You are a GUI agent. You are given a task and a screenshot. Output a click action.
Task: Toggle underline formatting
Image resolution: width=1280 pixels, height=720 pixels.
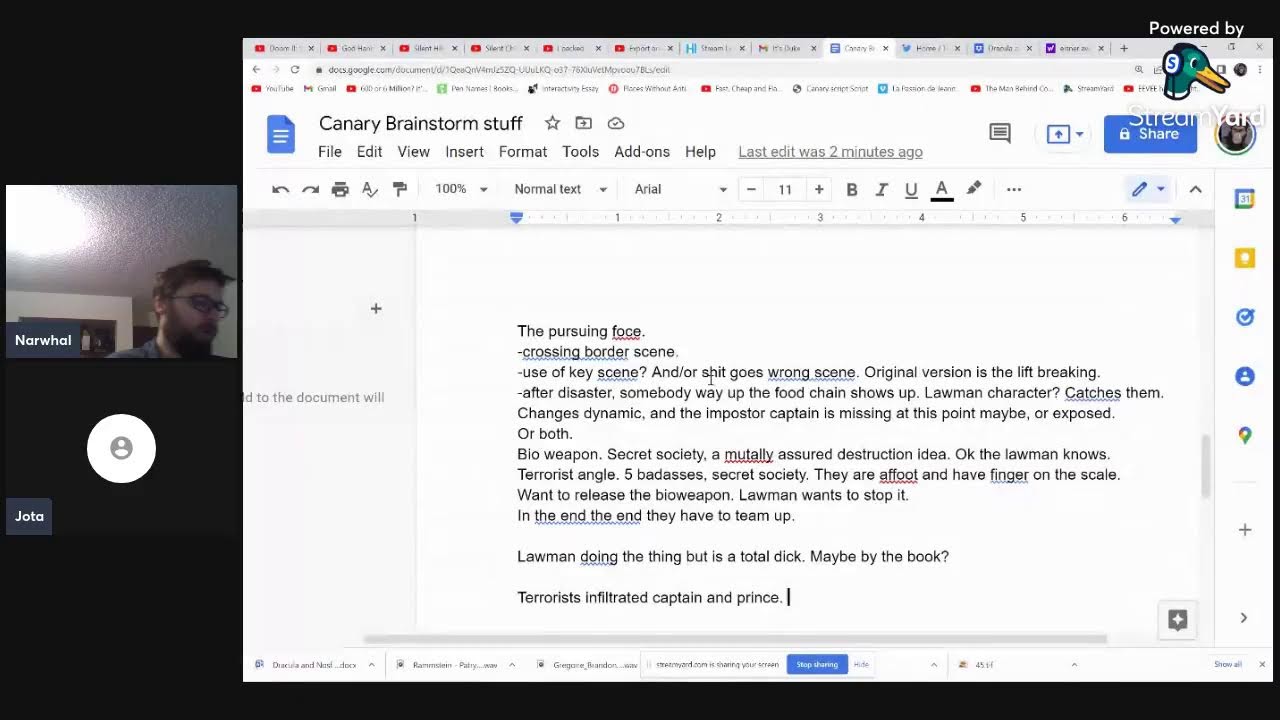(x=911, y=189)
